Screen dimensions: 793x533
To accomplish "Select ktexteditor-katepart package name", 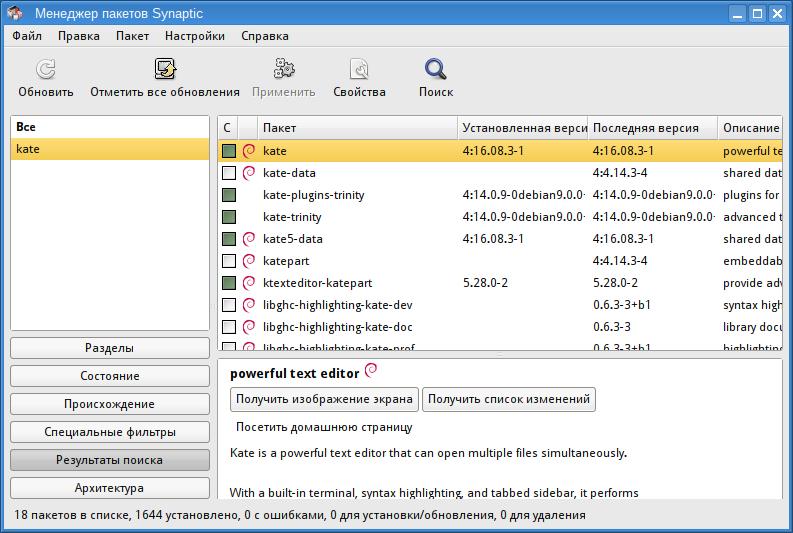I will (x=318, y=283).
